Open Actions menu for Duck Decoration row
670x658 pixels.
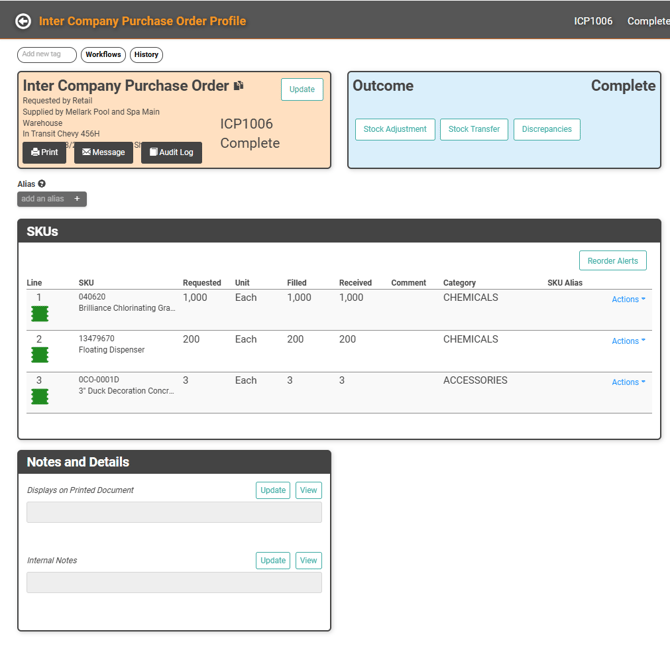click(628, 382)
